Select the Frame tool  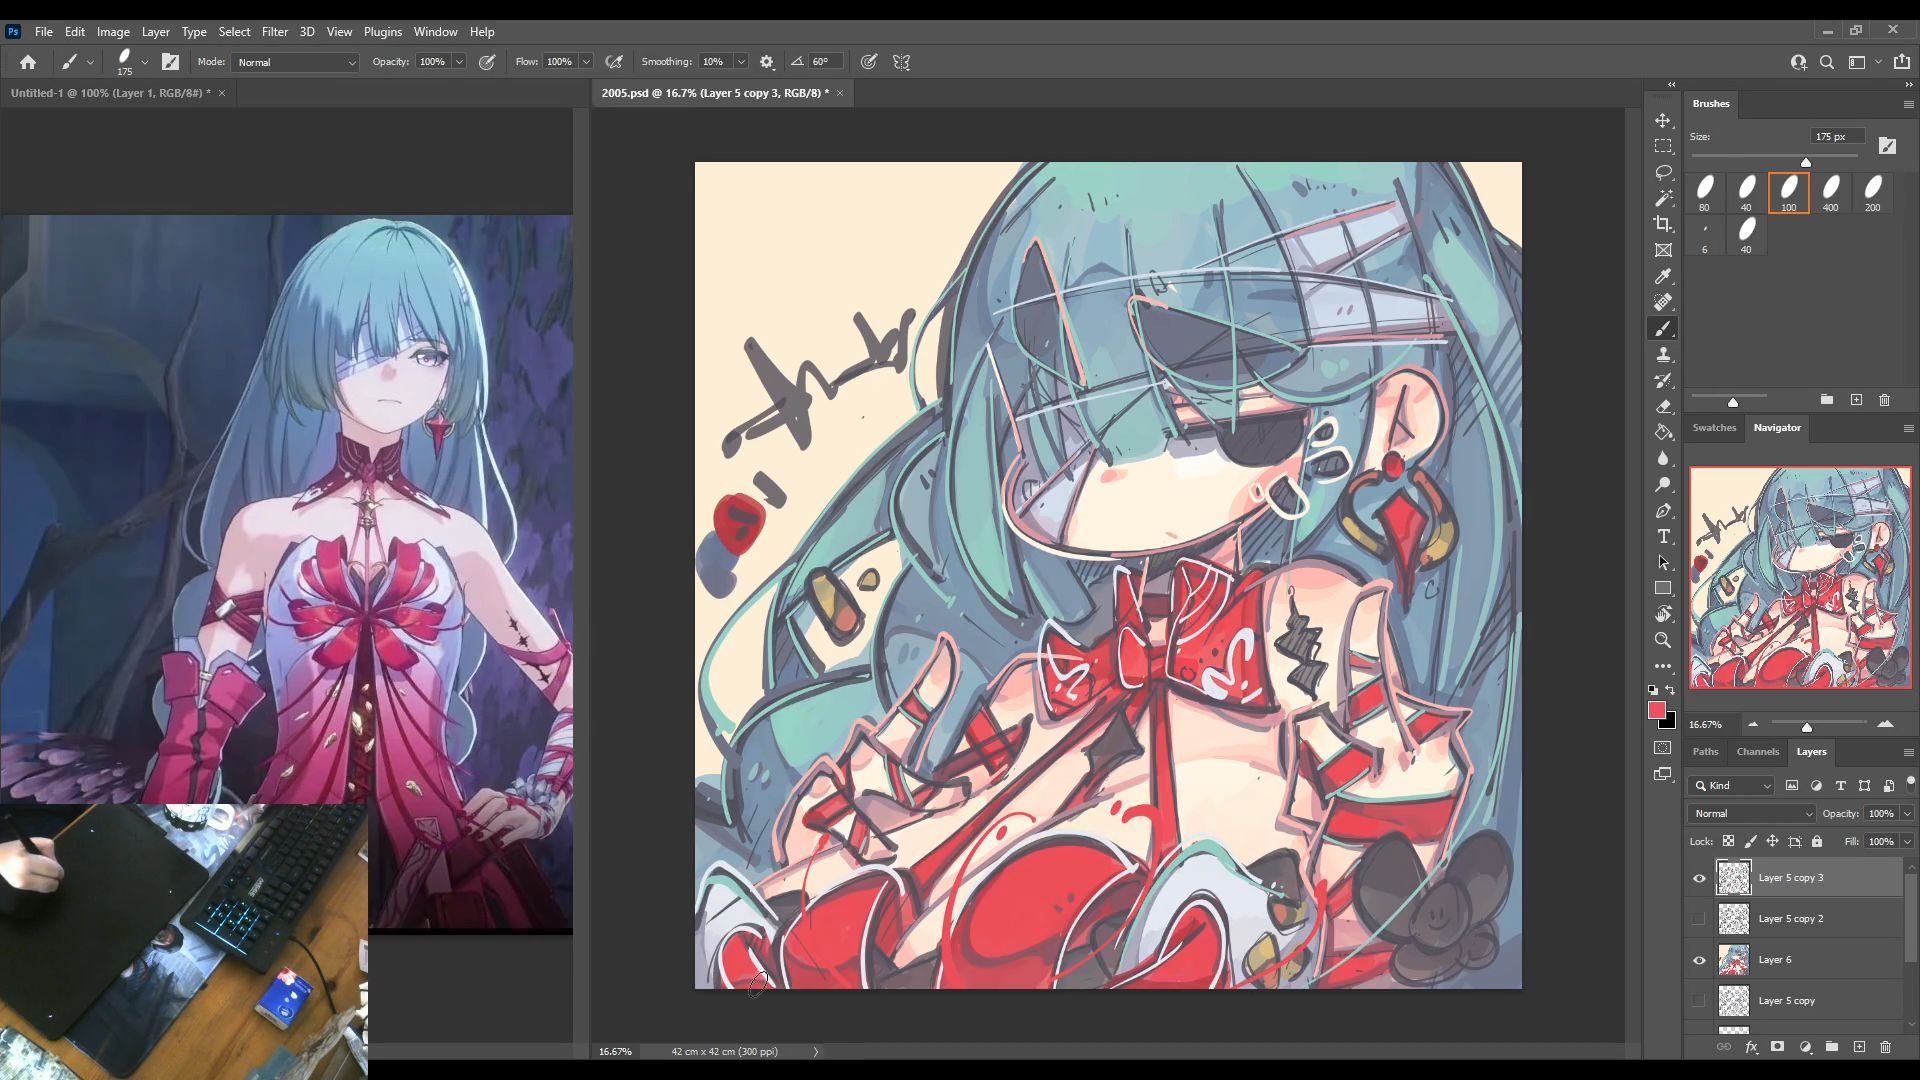1663,250
